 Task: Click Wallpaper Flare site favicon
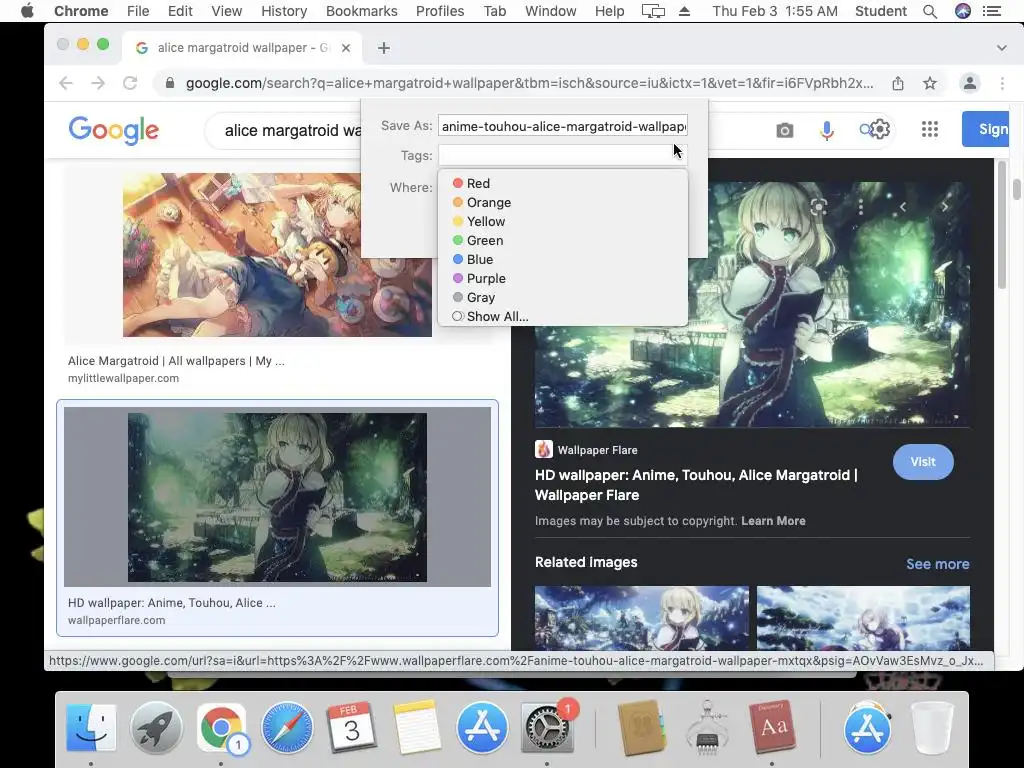pos(543,449)
